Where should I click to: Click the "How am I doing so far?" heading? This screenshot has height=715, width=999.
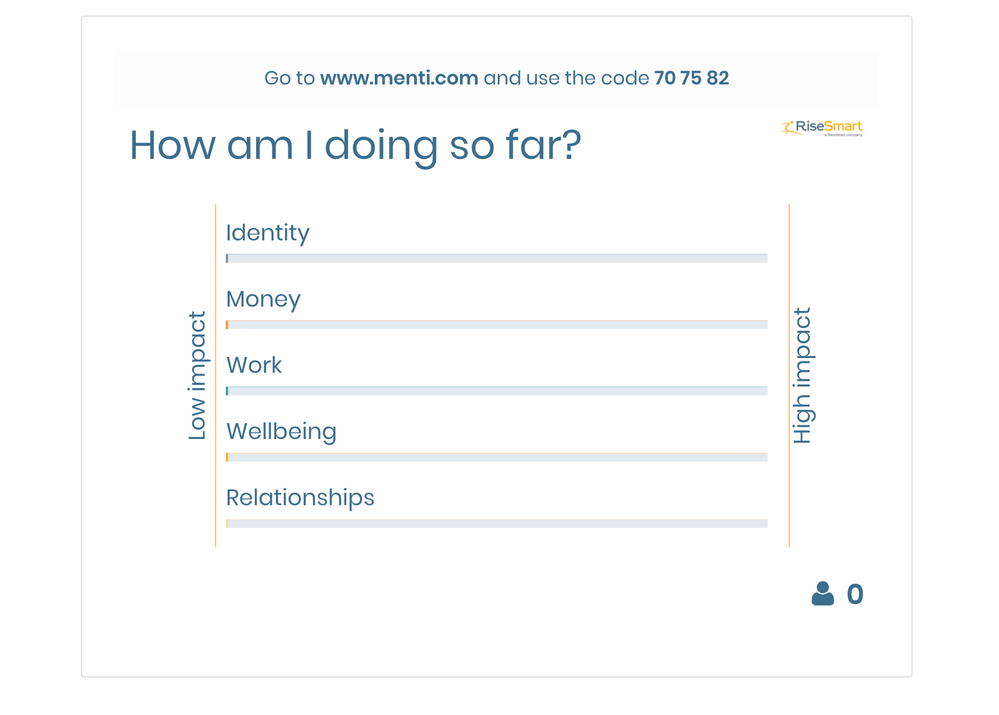coord(355,146)
